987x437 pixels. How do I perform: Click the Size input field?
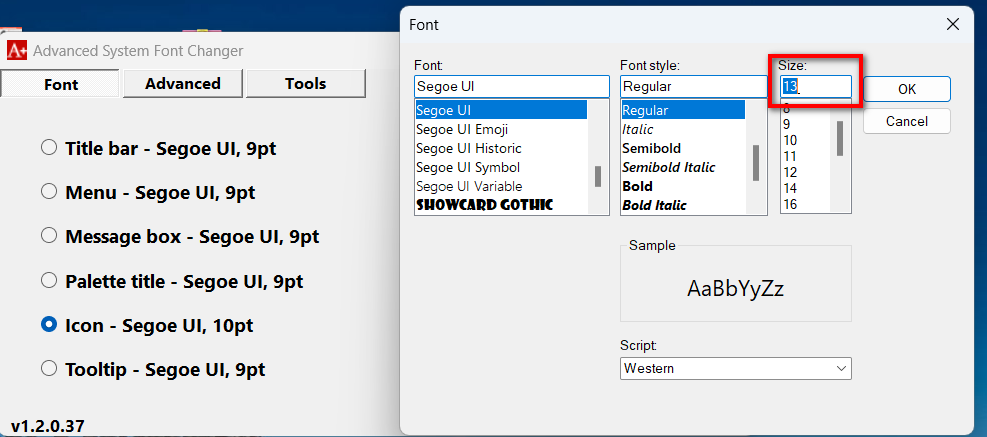pyautogui.click(x=816, y=86)
